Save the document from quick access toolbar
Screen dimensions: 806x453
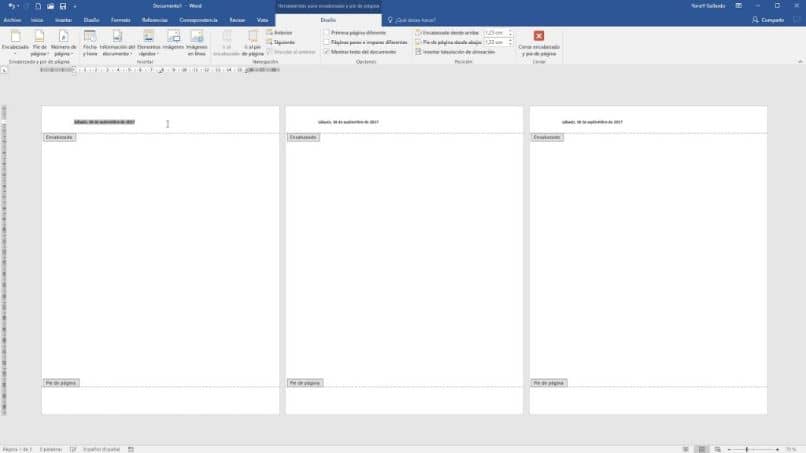(63, 6)
